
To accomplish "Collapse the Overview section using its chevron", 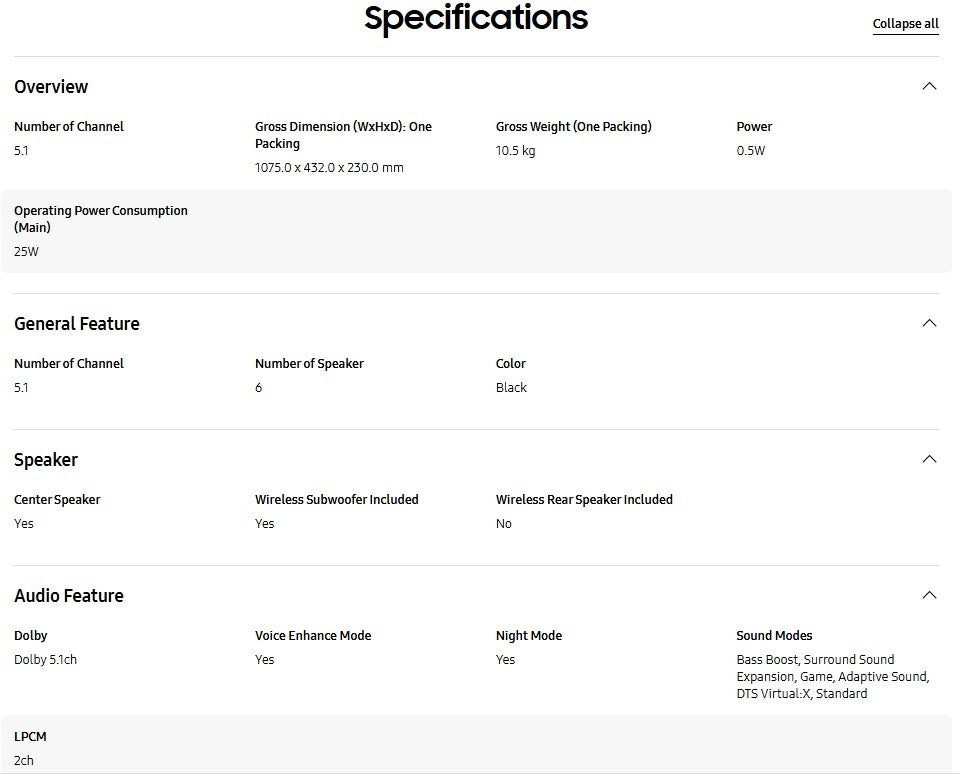I will pos(929,86).
